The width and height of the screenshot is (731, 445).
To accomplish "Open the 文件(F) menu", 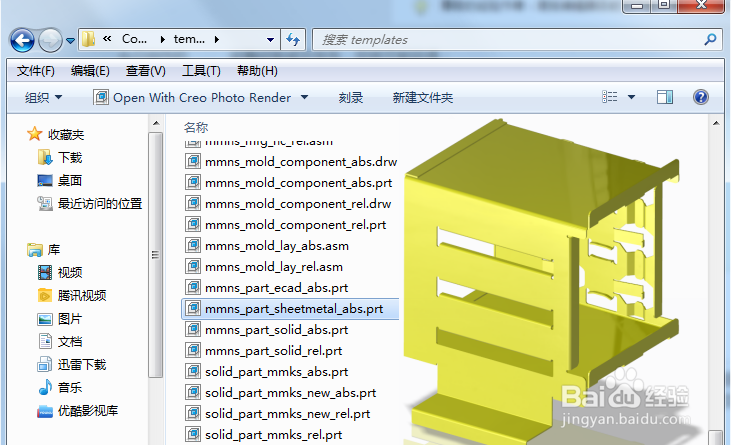I will [x=36, y=71].
